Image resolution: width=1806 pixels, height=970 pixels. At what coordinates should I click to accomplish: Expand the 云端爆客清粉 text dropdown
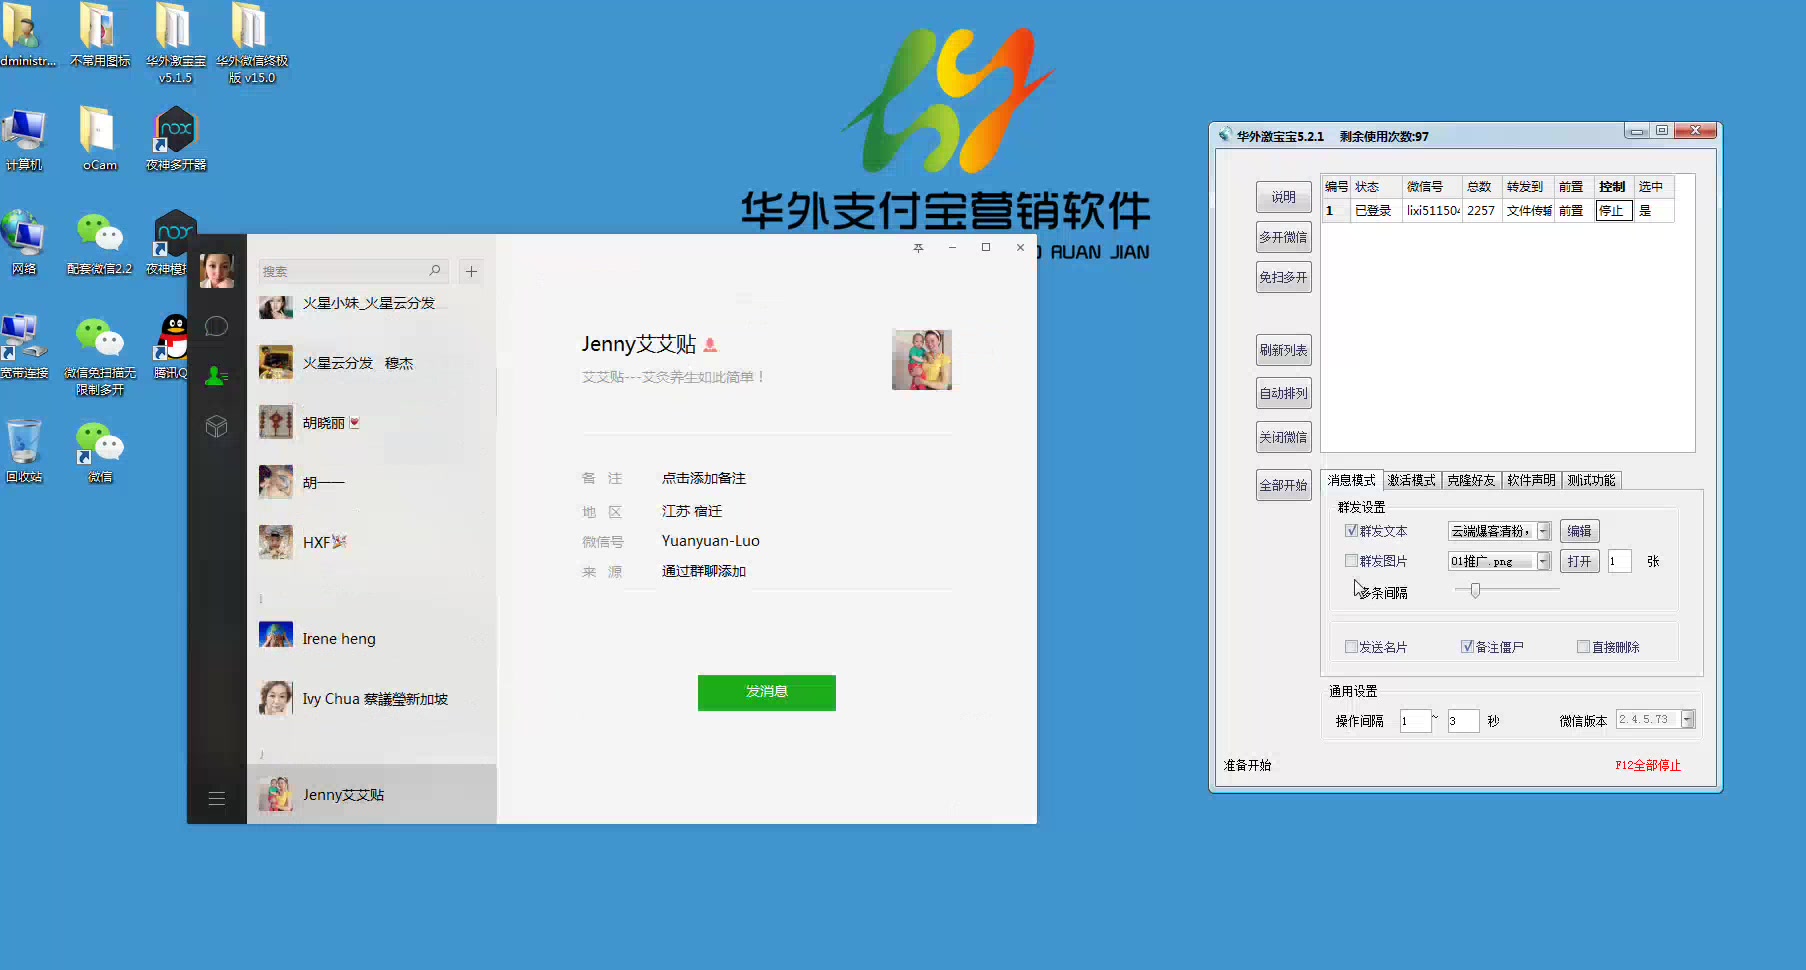(1544, 531)
